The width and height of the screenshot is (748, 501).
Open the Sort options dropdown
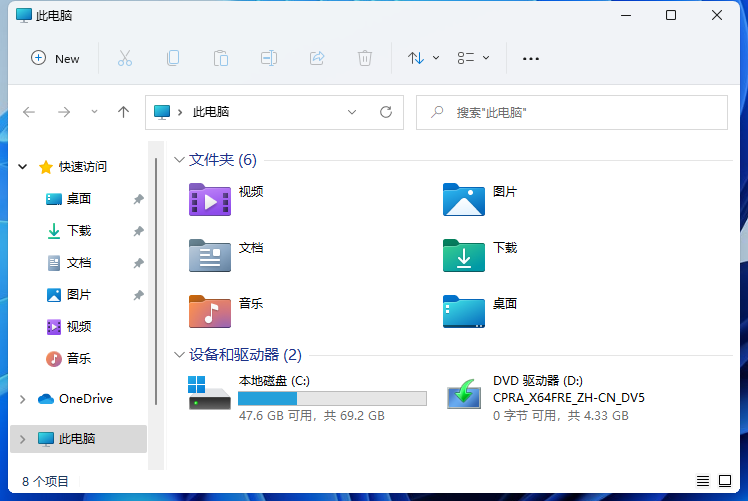(x=423, y=58)
